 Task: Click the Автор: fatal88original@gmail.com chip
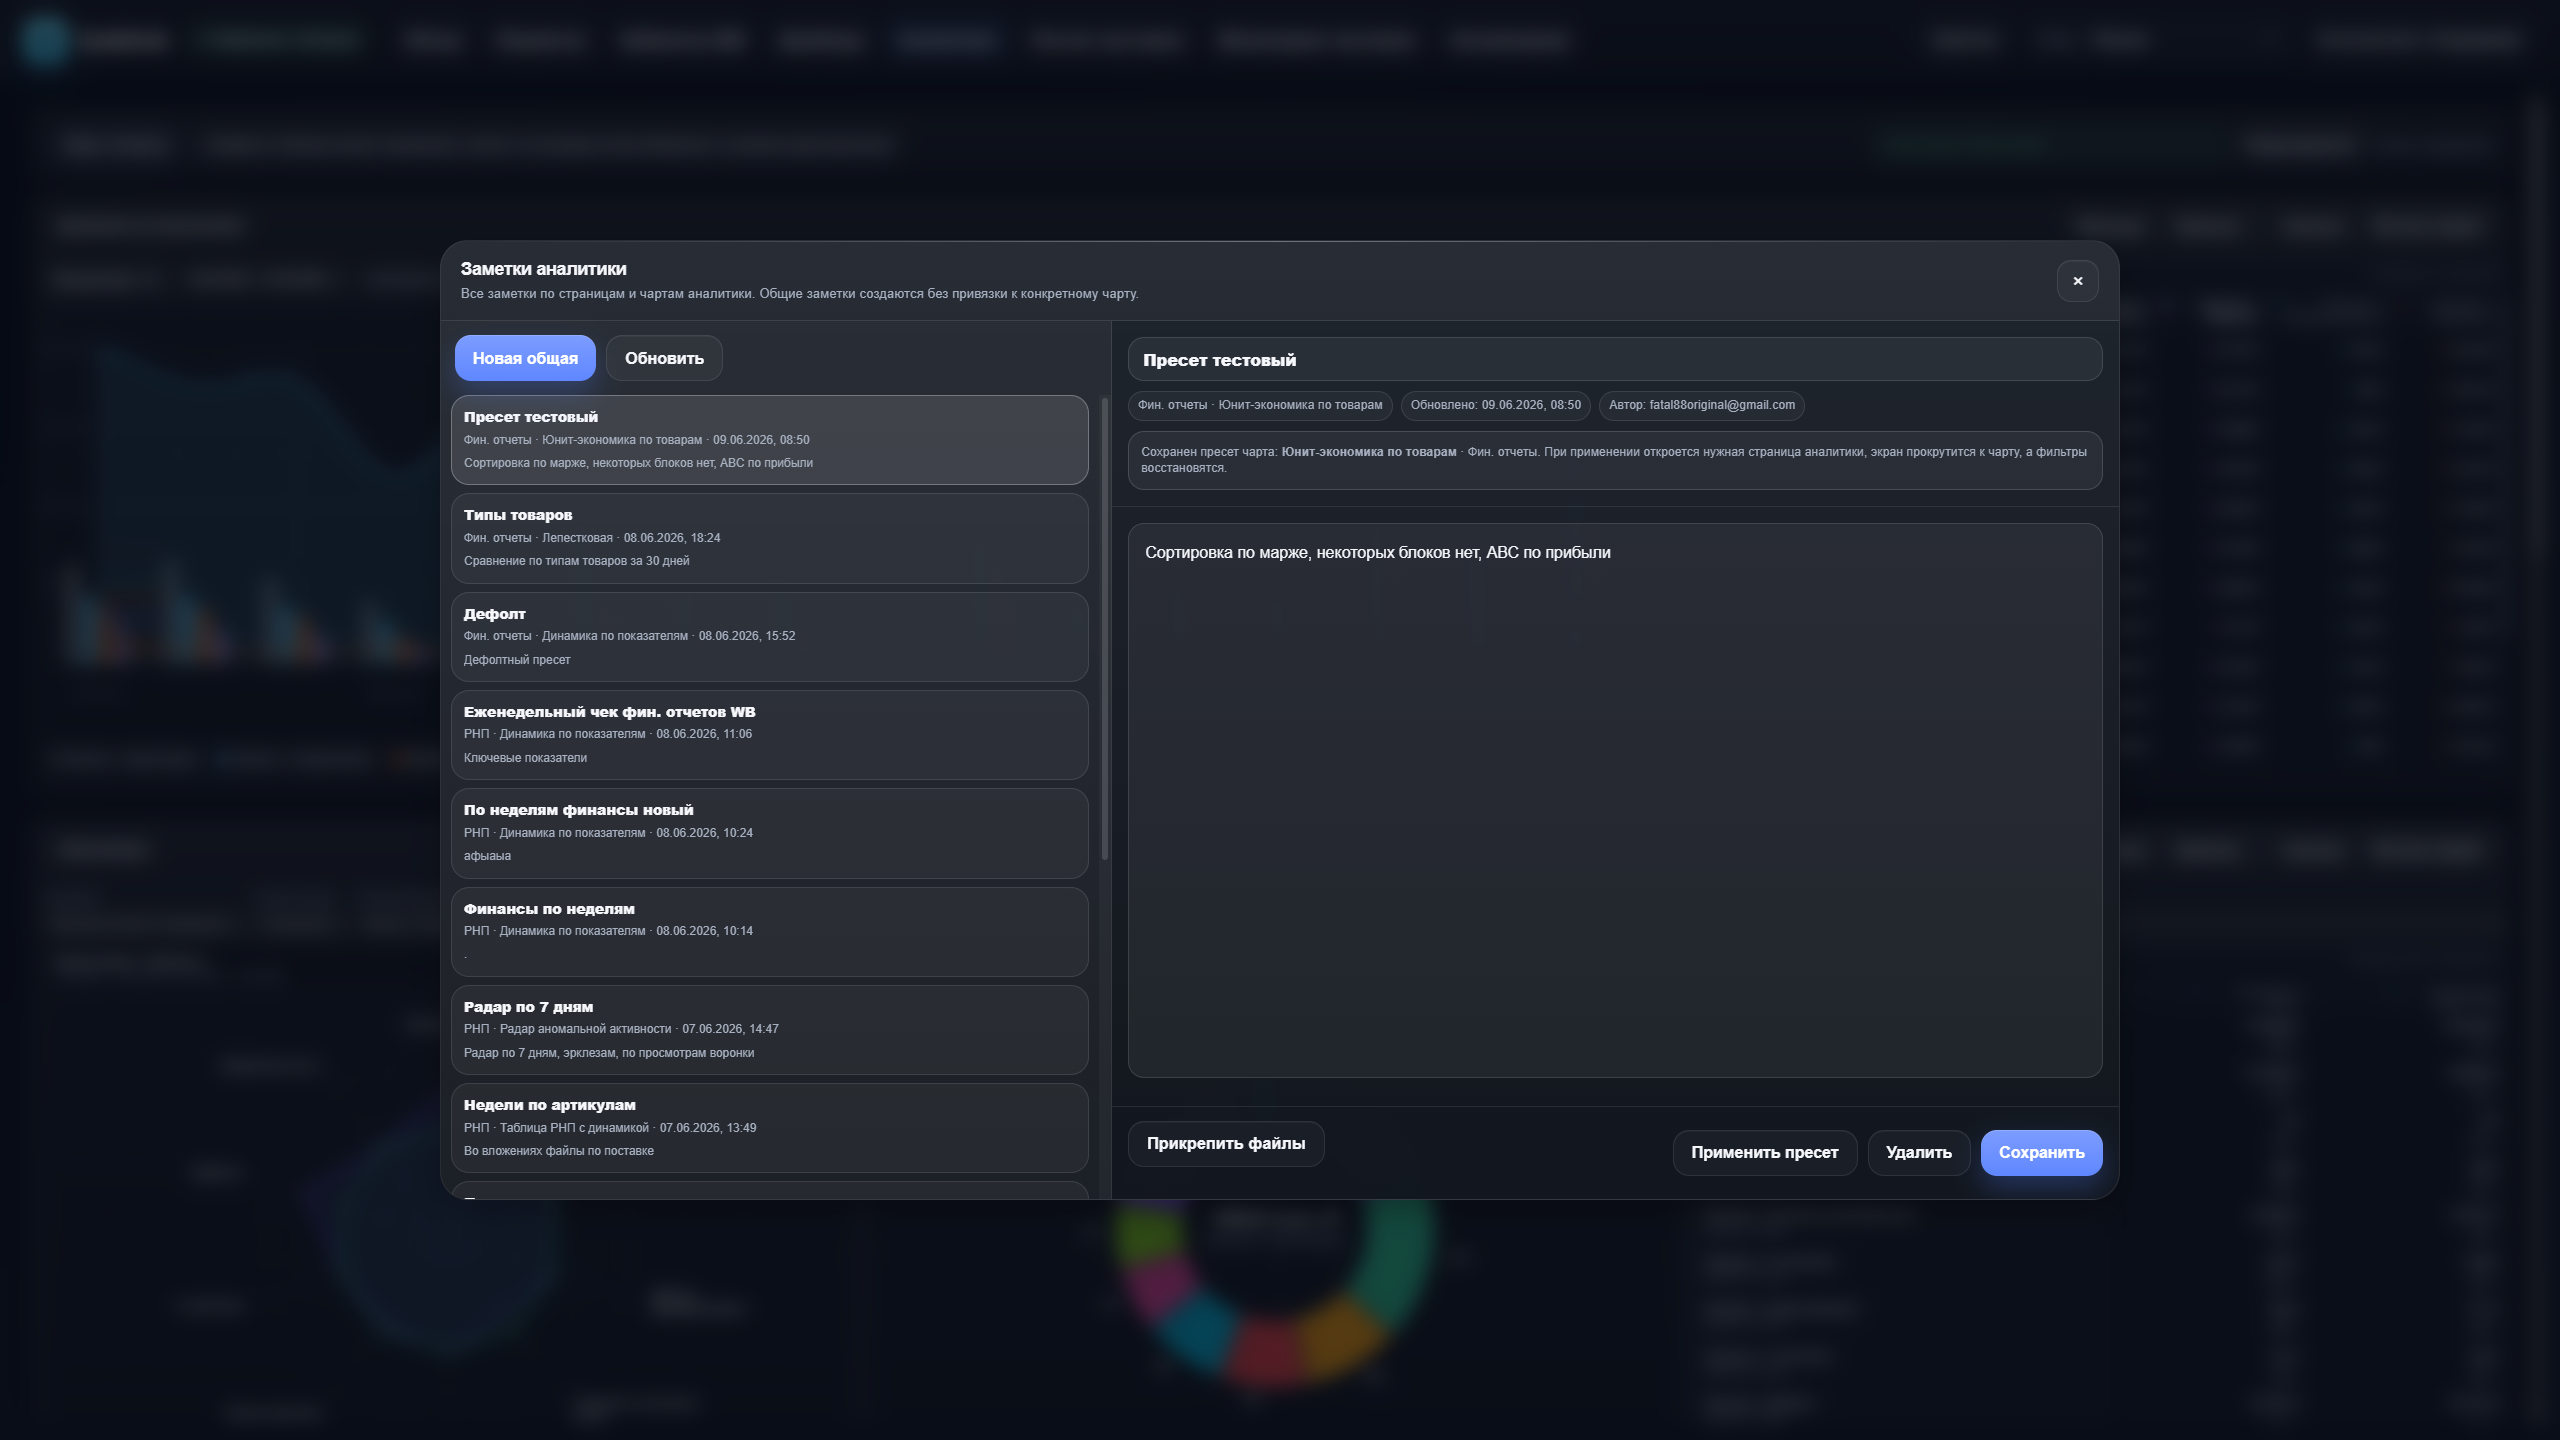[1702, 405]
